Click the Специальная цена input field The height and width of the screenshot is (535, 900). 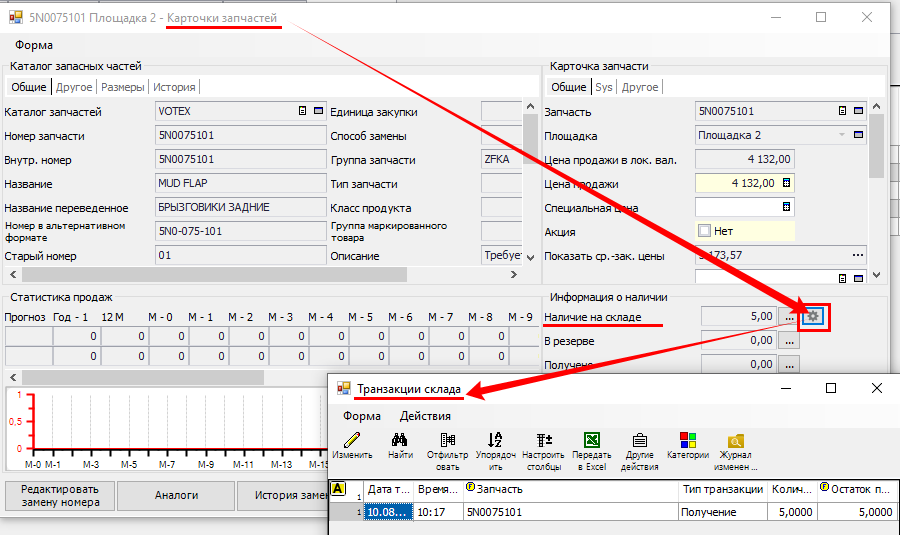[x=737, y=208]
